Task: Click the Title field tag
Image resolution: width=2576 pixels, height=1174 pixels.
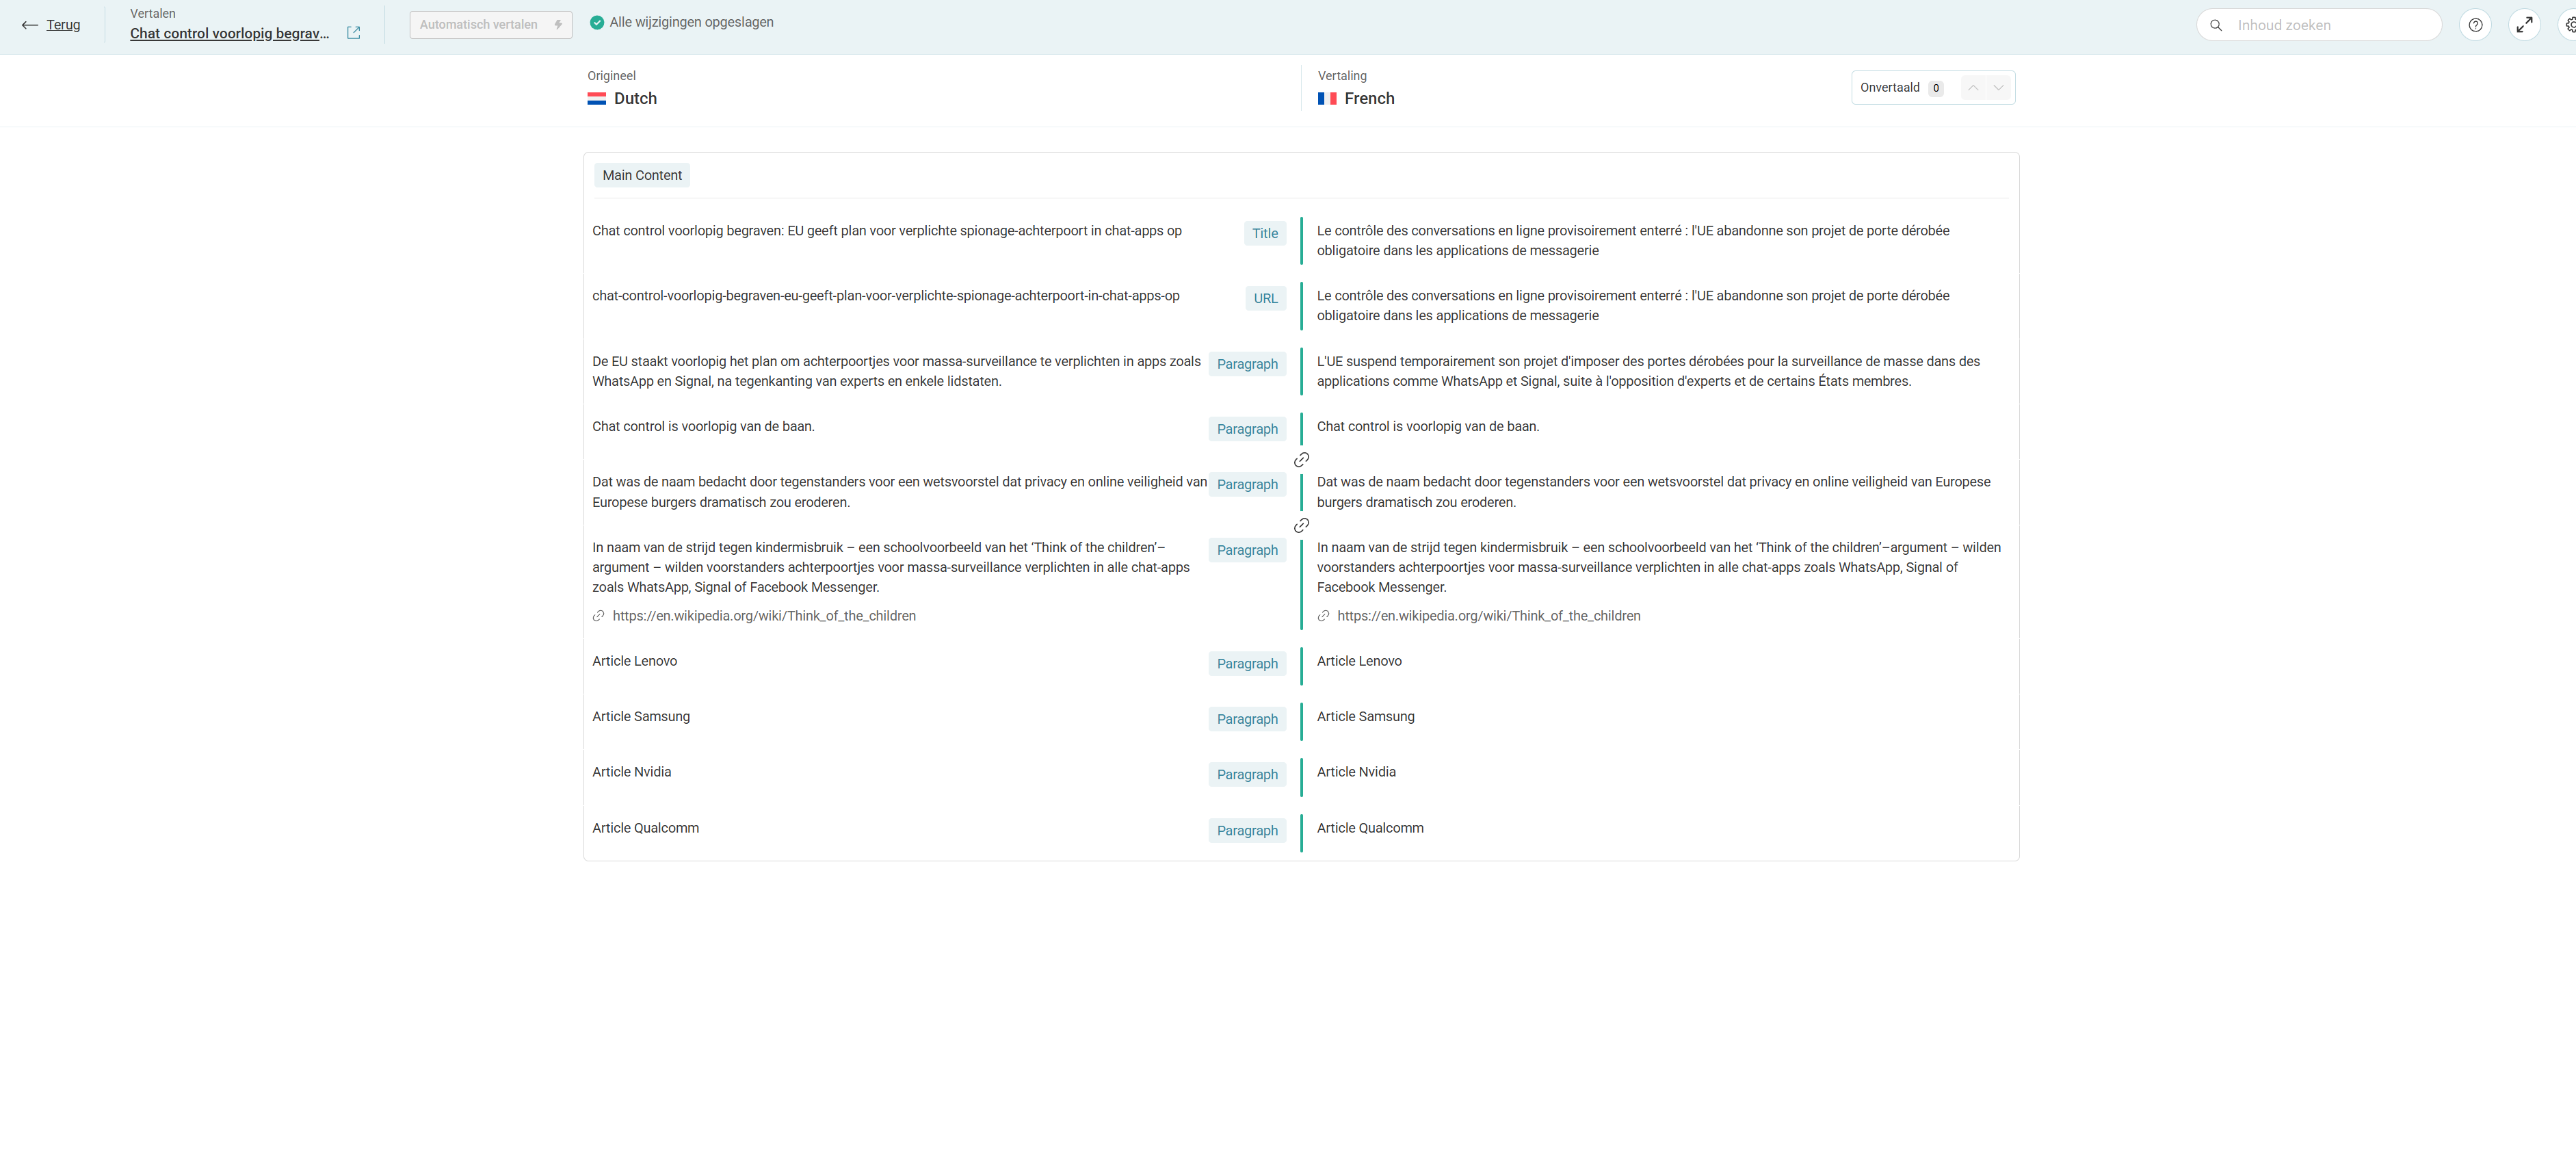Action: (1265, 233)
